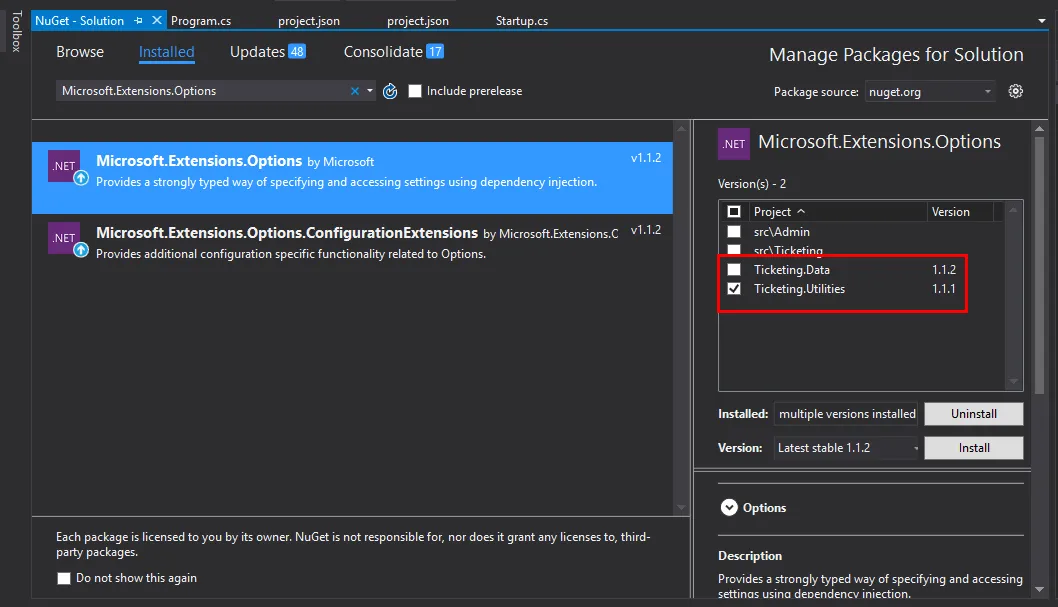Viewport: 1058px width, 607px height.
Task: Click .NET icon of selected Microsoft.Extensions.Options package
Action: point(65,167)
